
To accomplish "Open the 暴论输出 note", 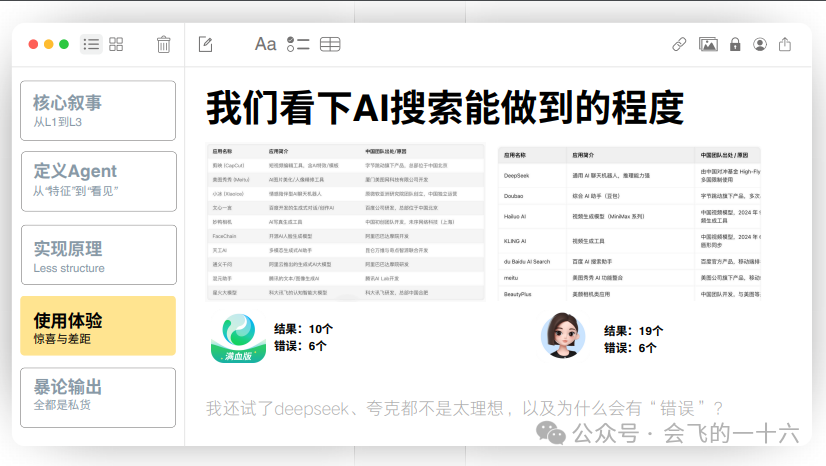I will (x=98, y=398).
